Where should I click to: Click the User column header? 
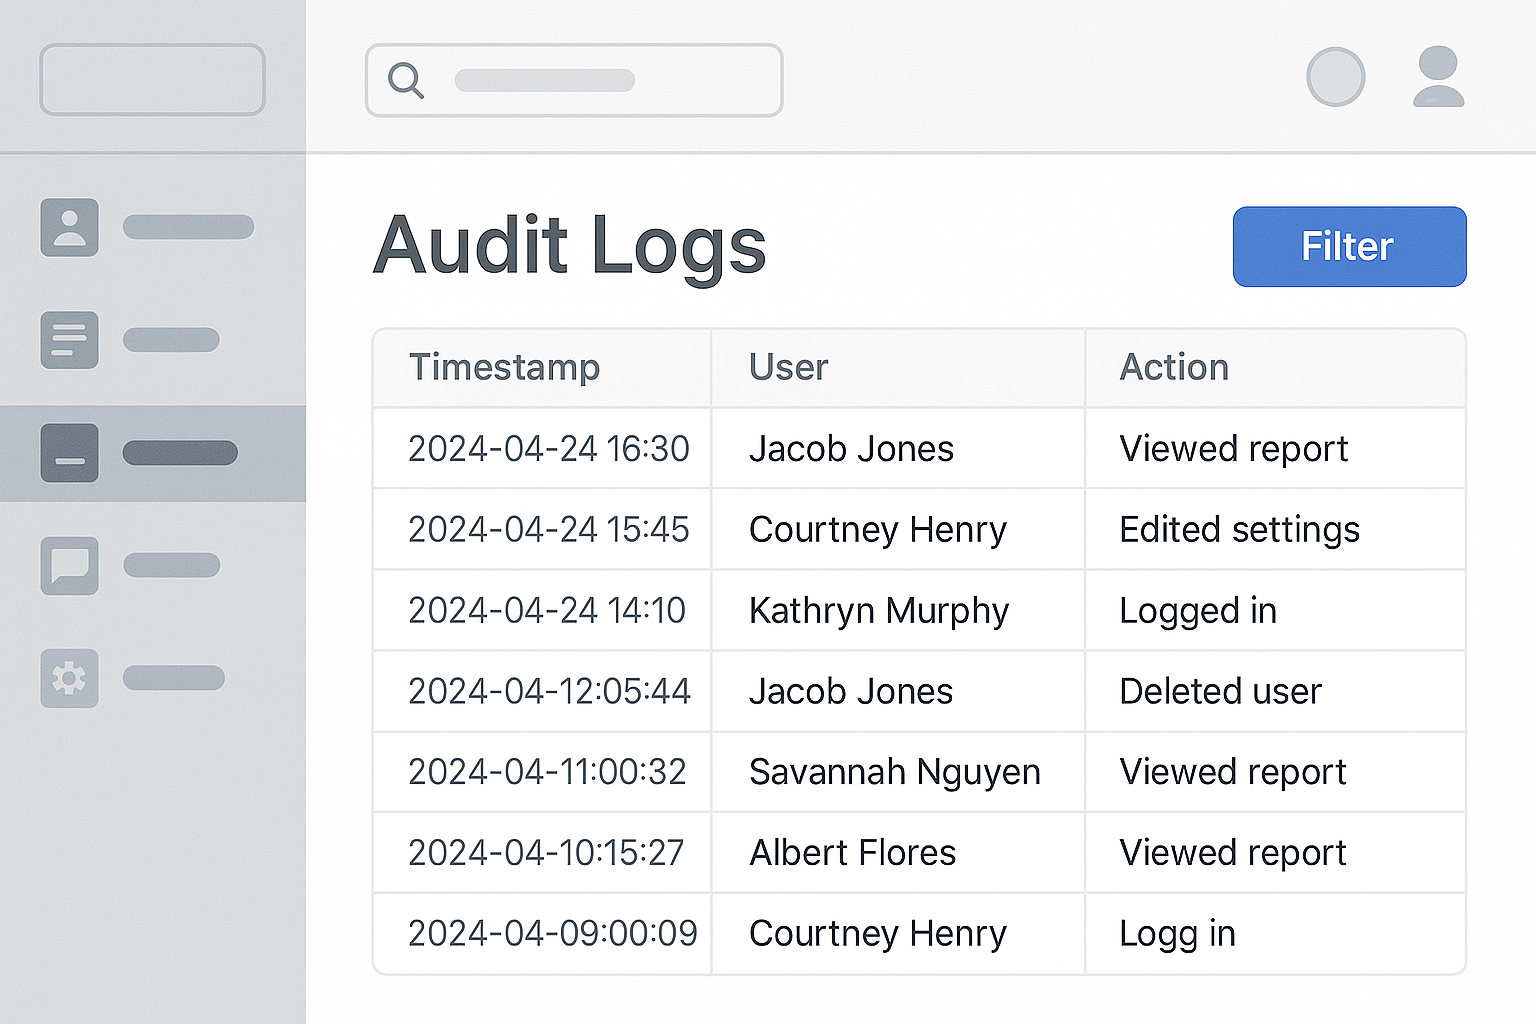(788, 368)
